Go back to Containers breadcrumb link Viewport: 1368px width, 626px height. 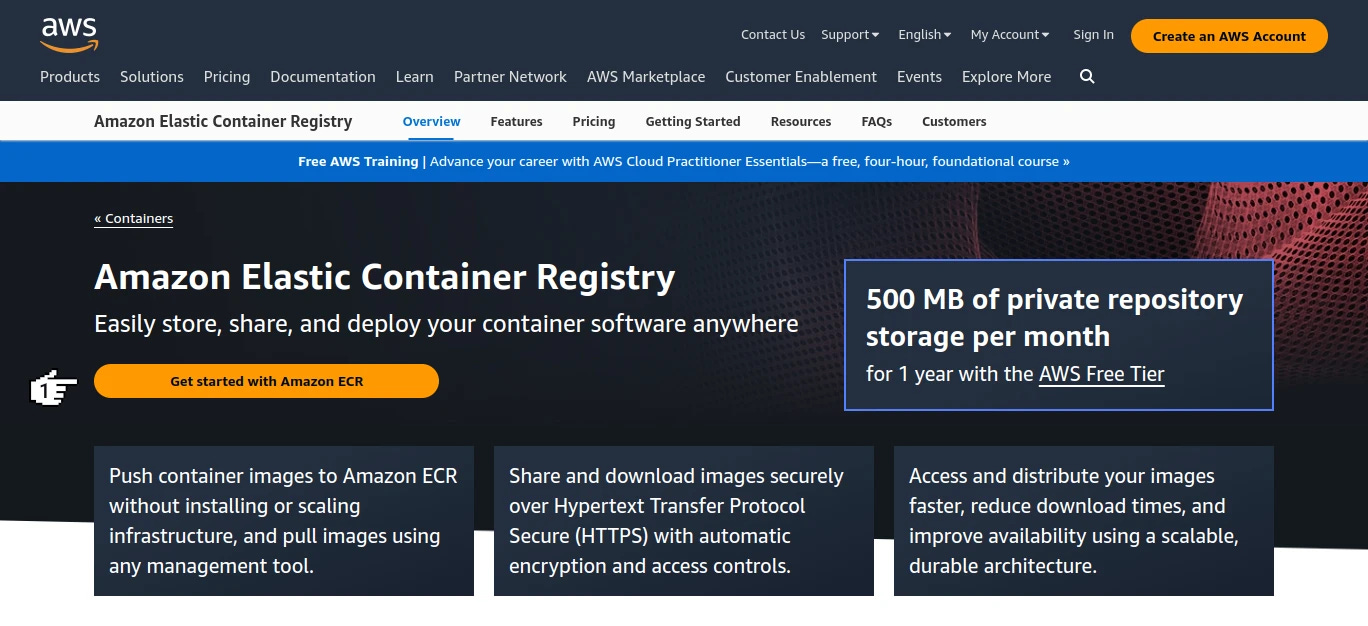coord(134,219)
